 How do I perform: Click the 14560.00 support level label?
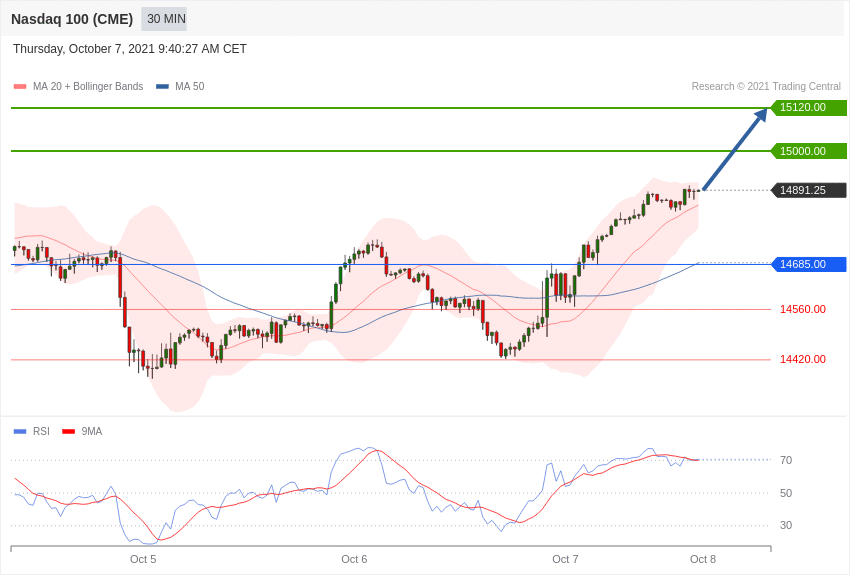click(803, 309)
